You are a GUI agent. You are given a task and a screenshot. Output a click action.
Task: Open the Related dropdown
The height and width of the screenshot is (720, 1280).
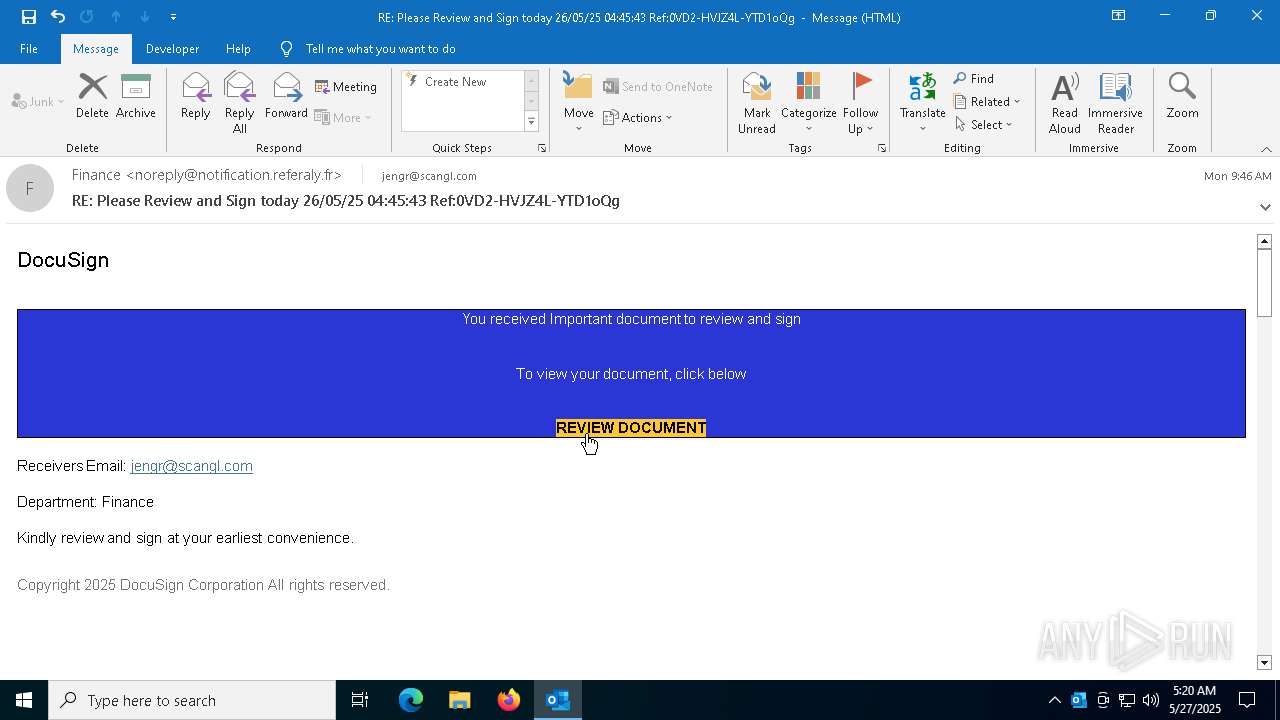click(987, 102)
